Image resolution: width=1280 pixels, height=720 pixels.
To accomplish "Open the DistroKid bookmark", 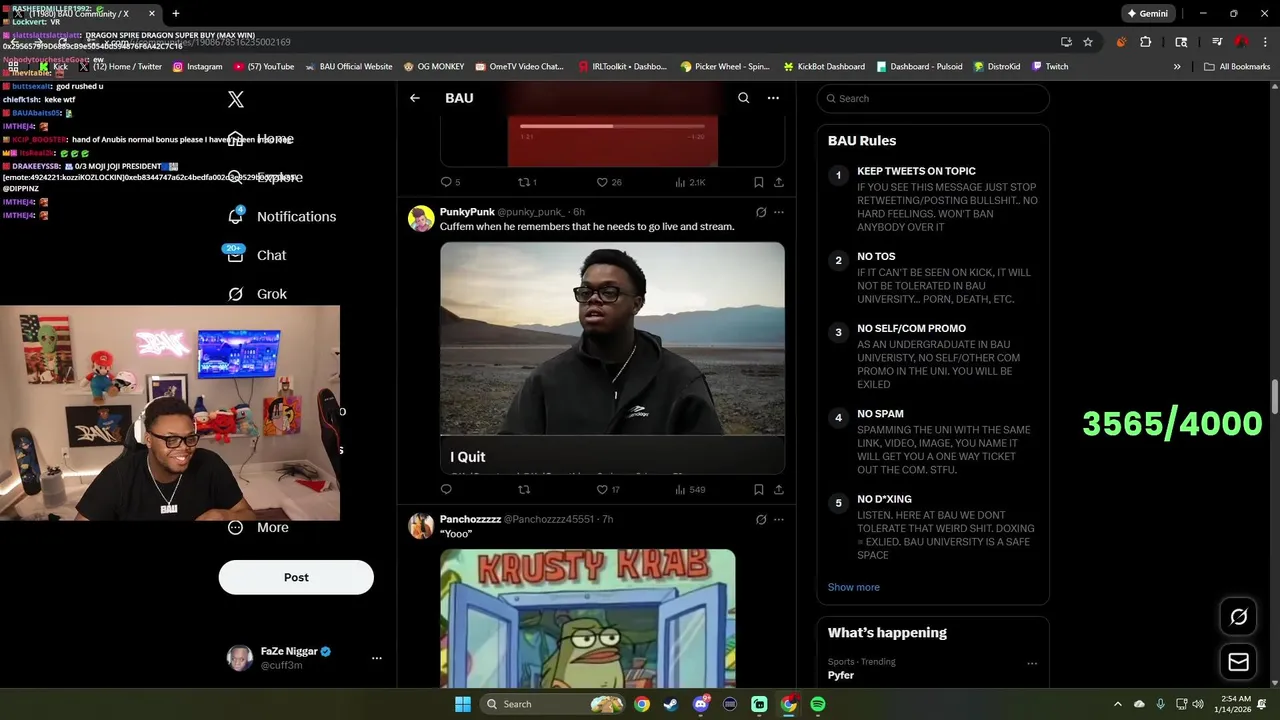I will point(997,66).
